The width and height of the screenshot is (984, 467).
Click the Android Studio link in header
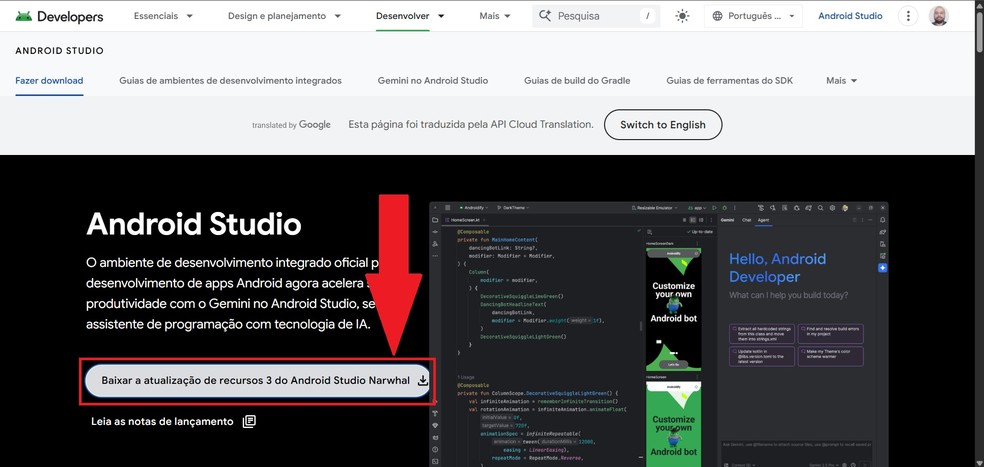[x=850, y=16]
